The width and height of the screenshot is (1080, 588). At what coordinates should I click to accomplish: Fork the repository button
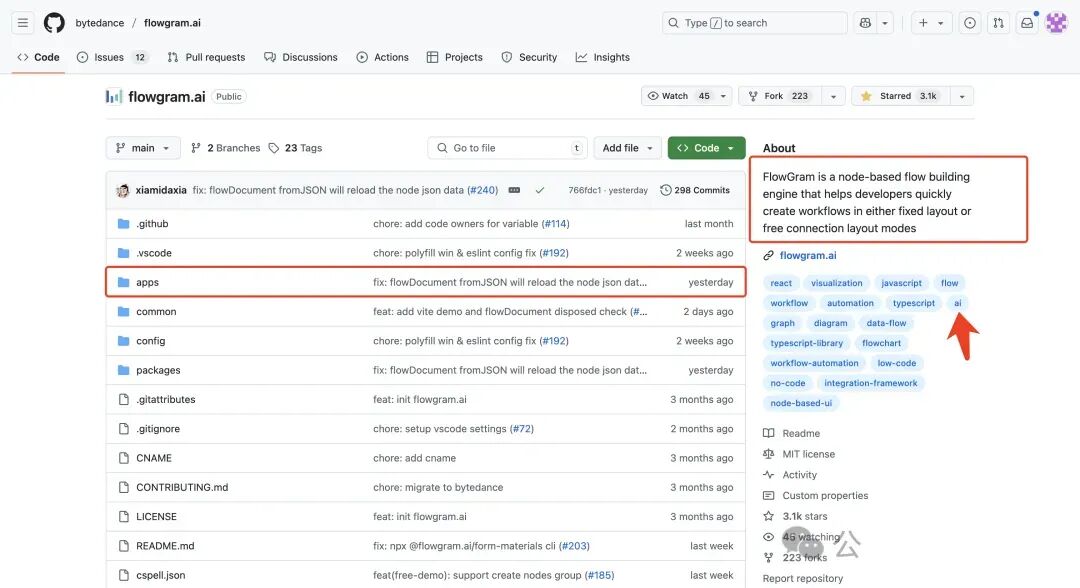[780, 96]
